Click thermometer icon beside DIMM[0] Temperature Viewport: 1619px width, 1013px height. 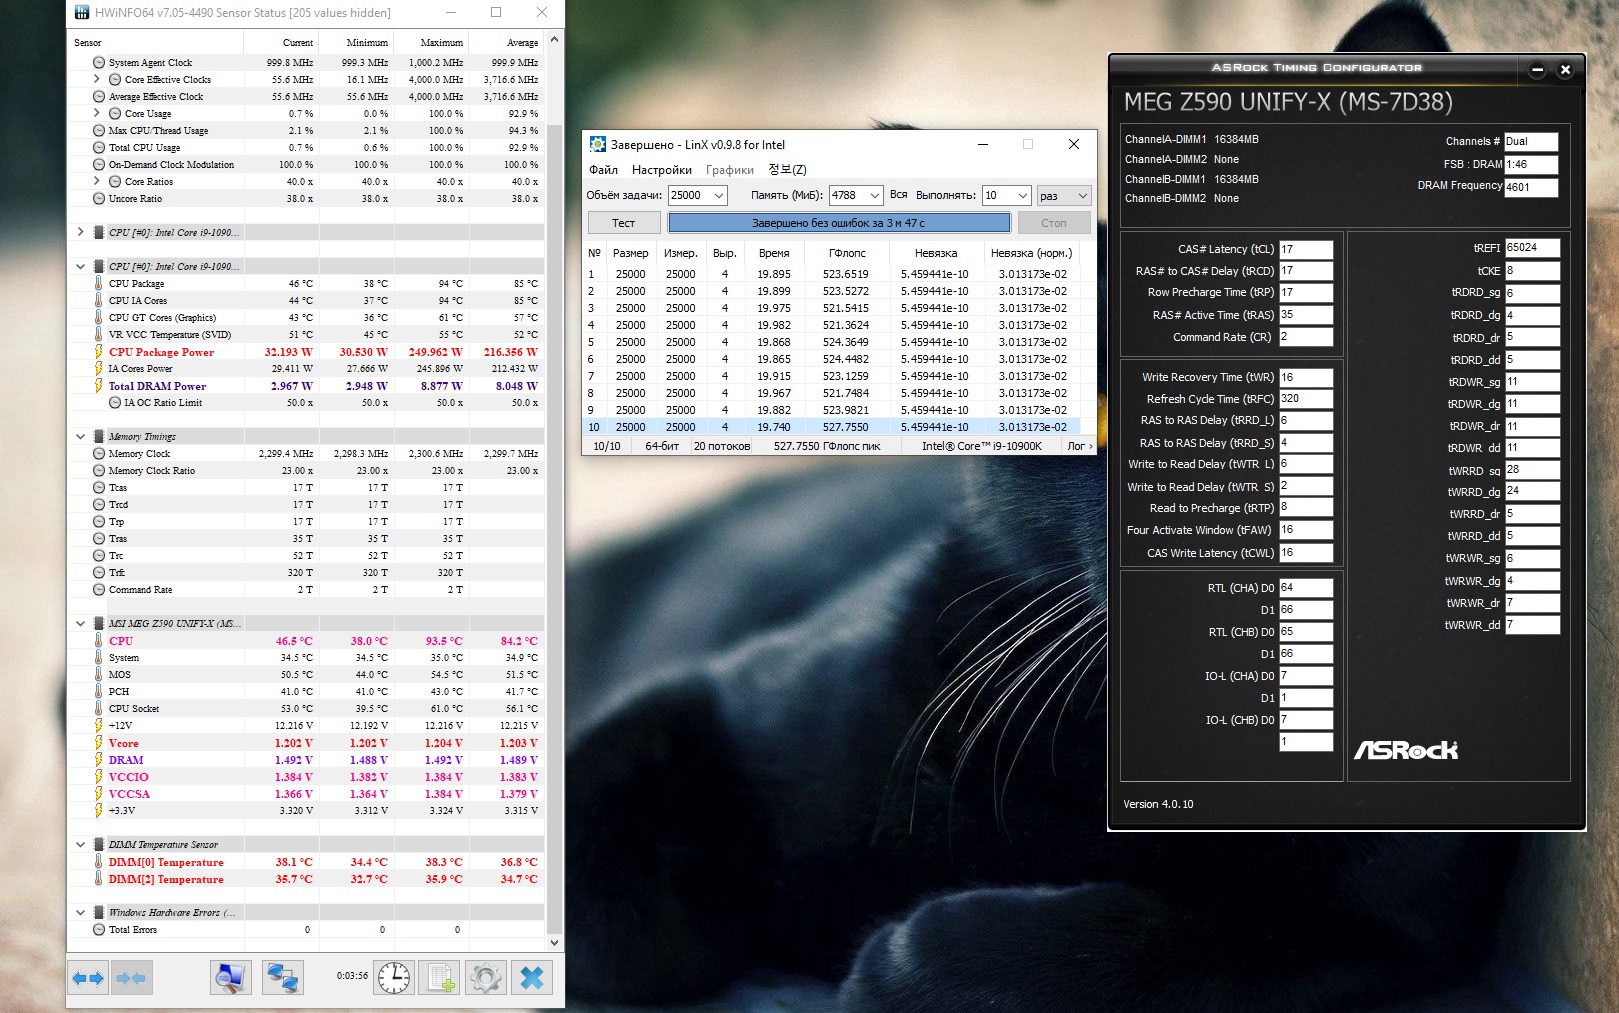click(x=98, y=862)
